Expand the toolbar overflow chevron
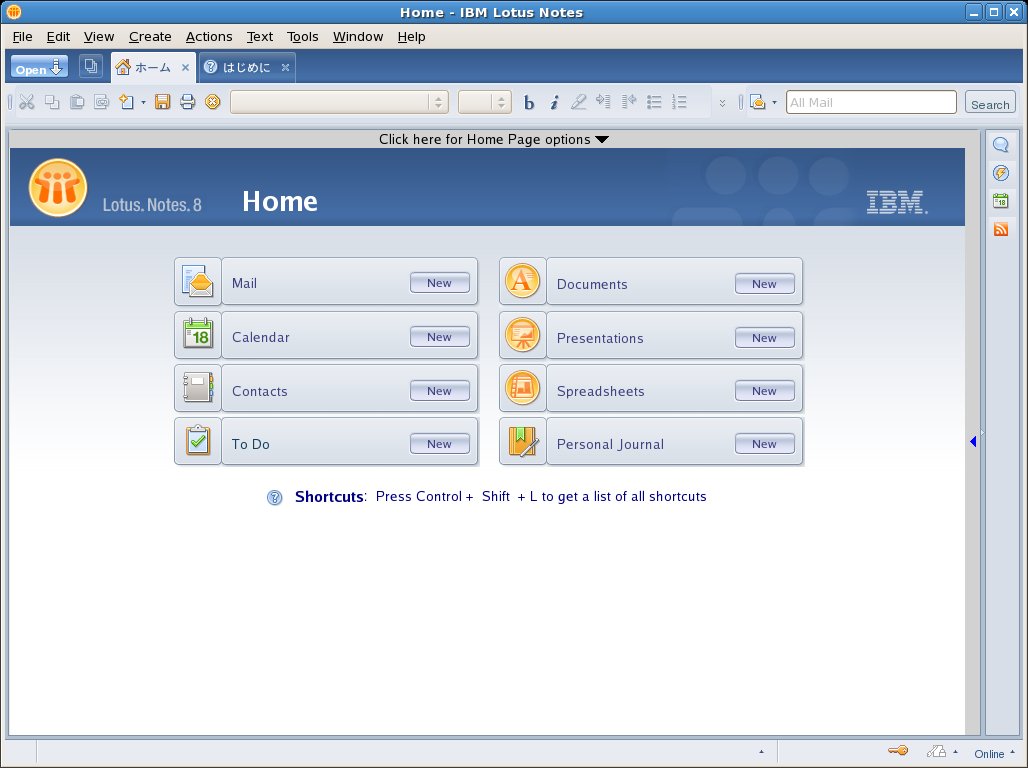1028x768 pixels. 722,103
